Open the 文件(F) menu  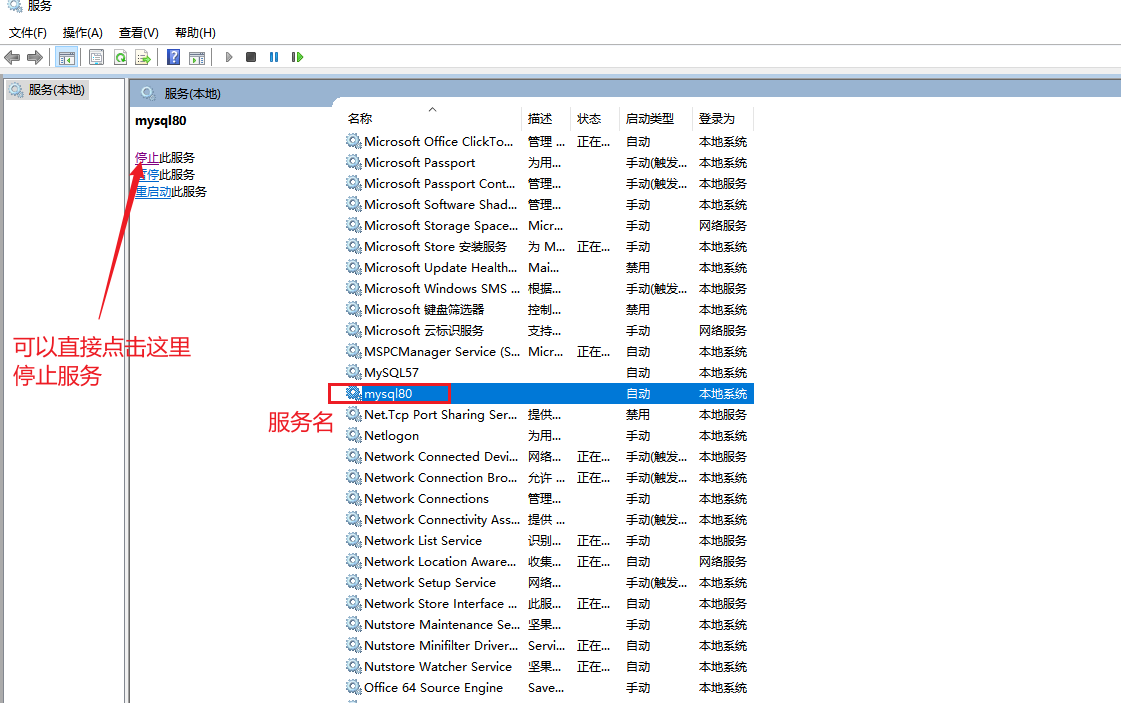[x=28, y=33]
